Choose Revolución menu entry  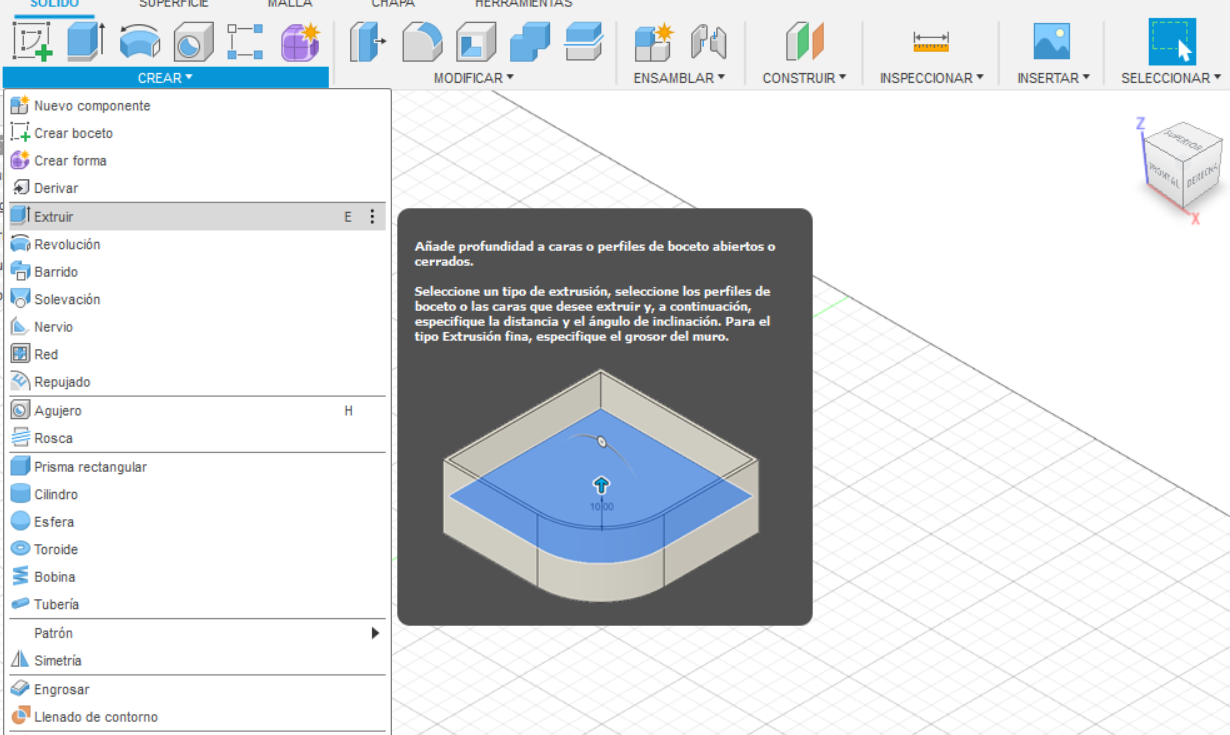197,244
